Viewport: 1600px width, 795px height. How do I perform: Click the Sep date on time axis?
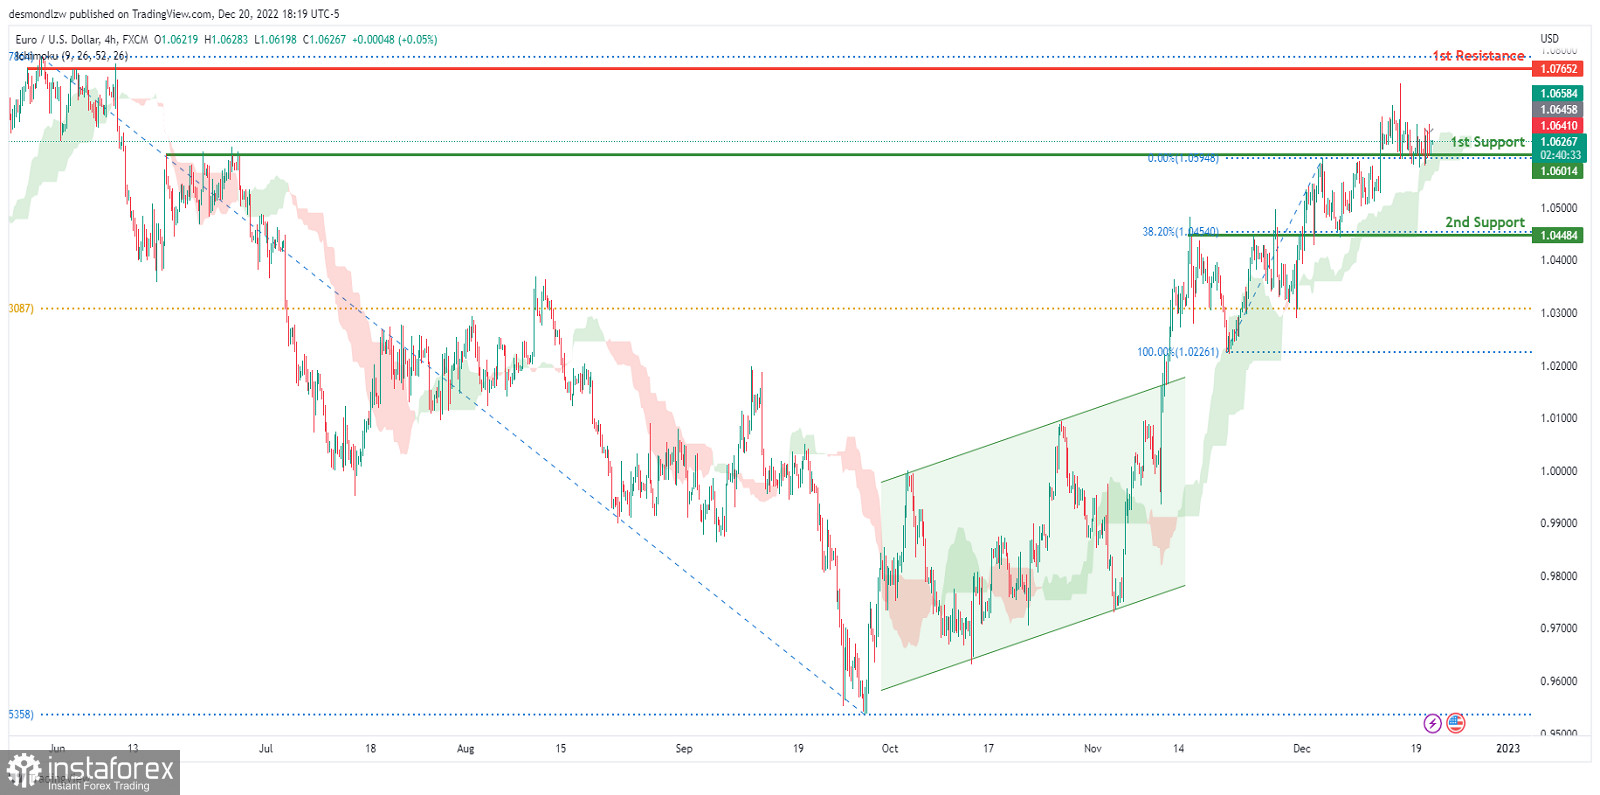[x=684, y=748]
